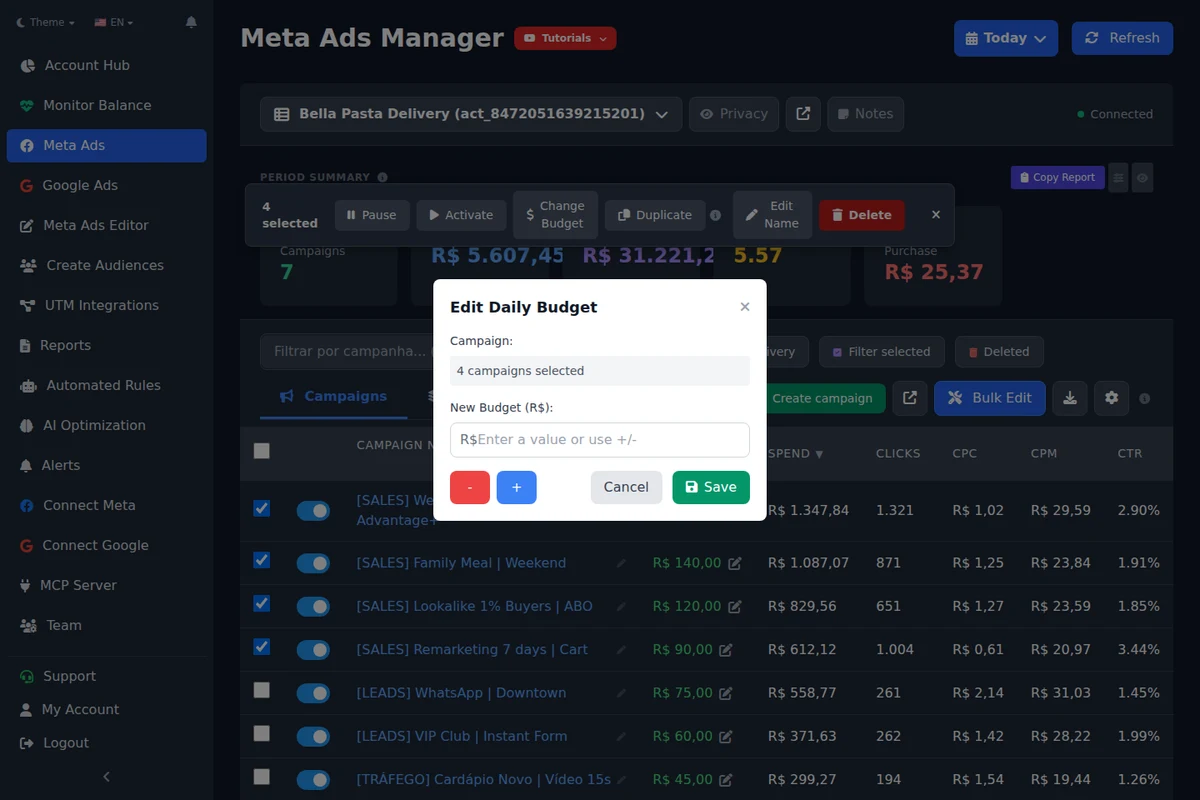Open Bulk Edit
Image resolution: width=1200 pixels, height=800 pixels.
[990, 398]
